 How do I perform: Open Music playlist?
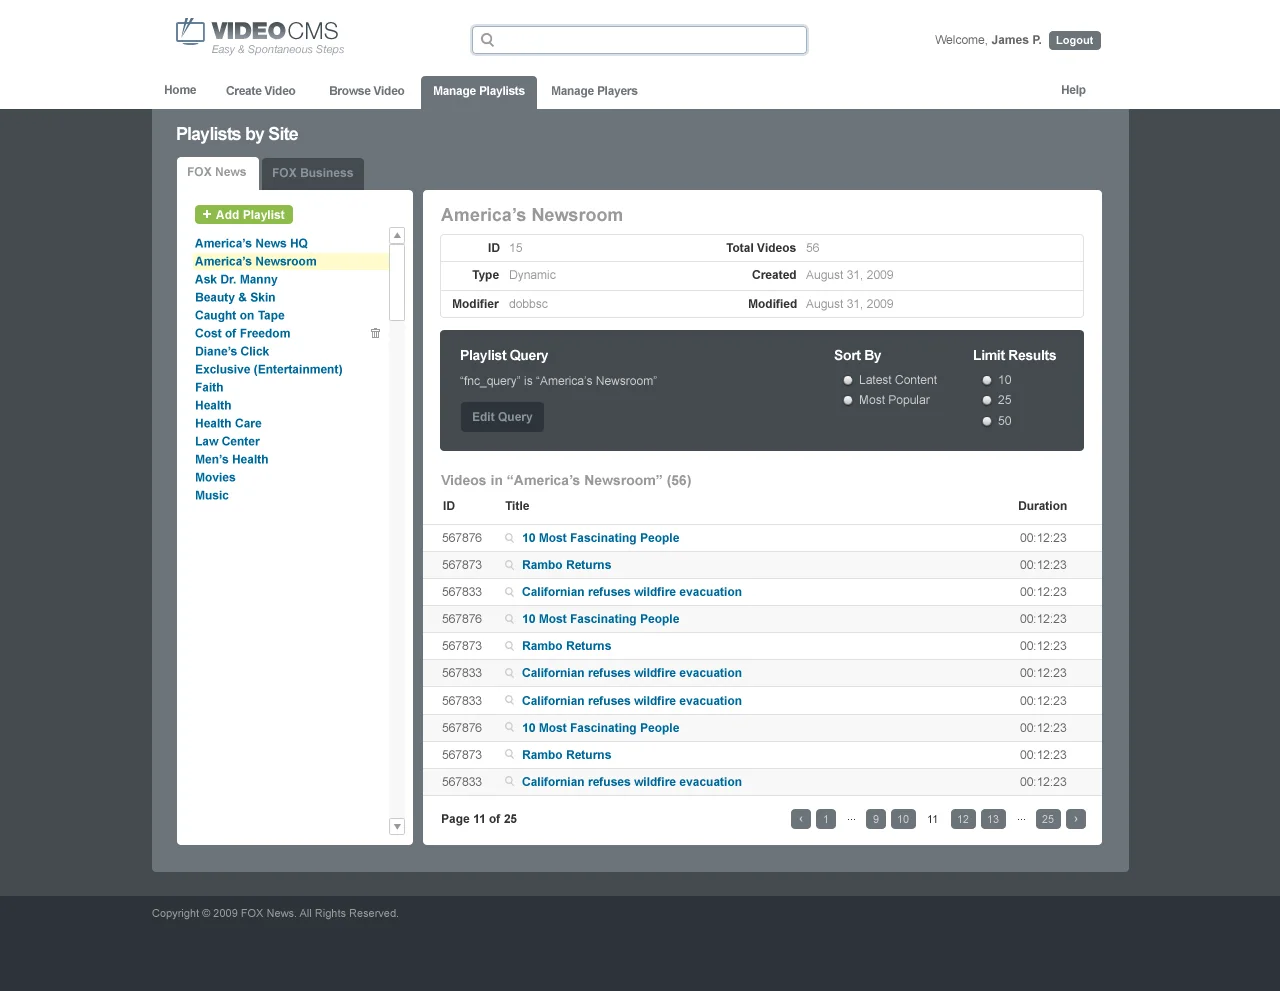point(212,495)
